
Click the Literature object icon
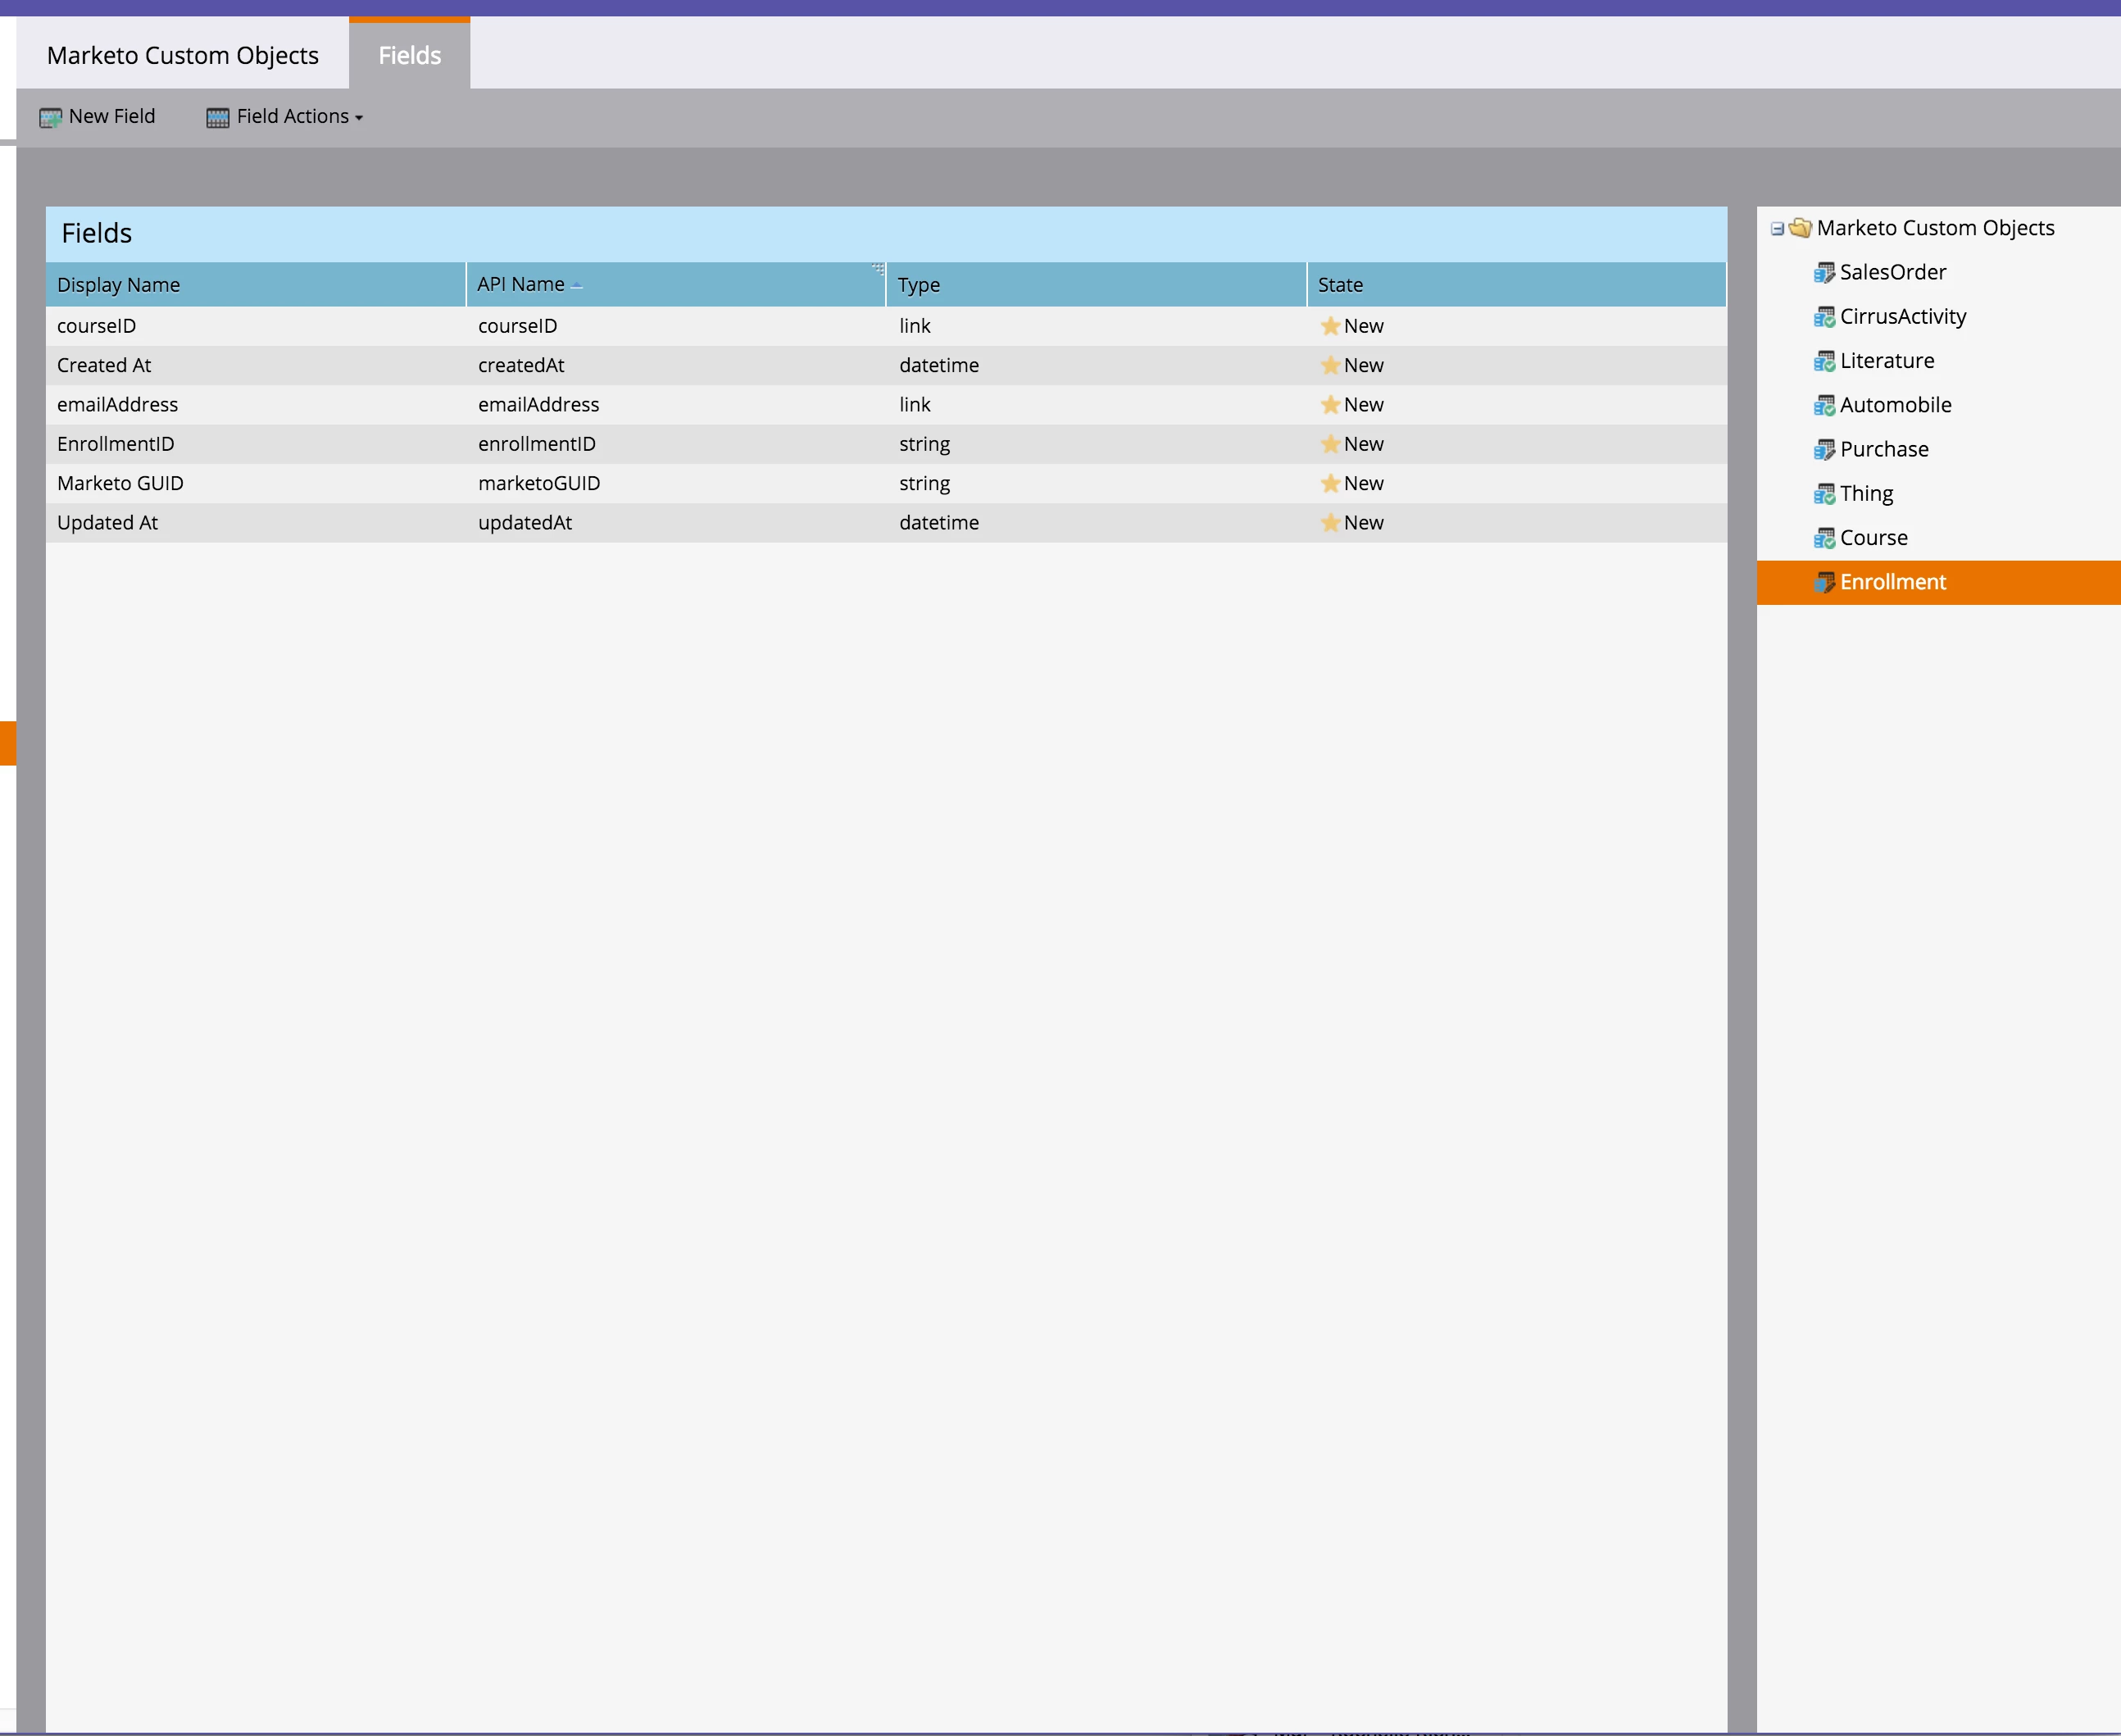coord(1824,361)
